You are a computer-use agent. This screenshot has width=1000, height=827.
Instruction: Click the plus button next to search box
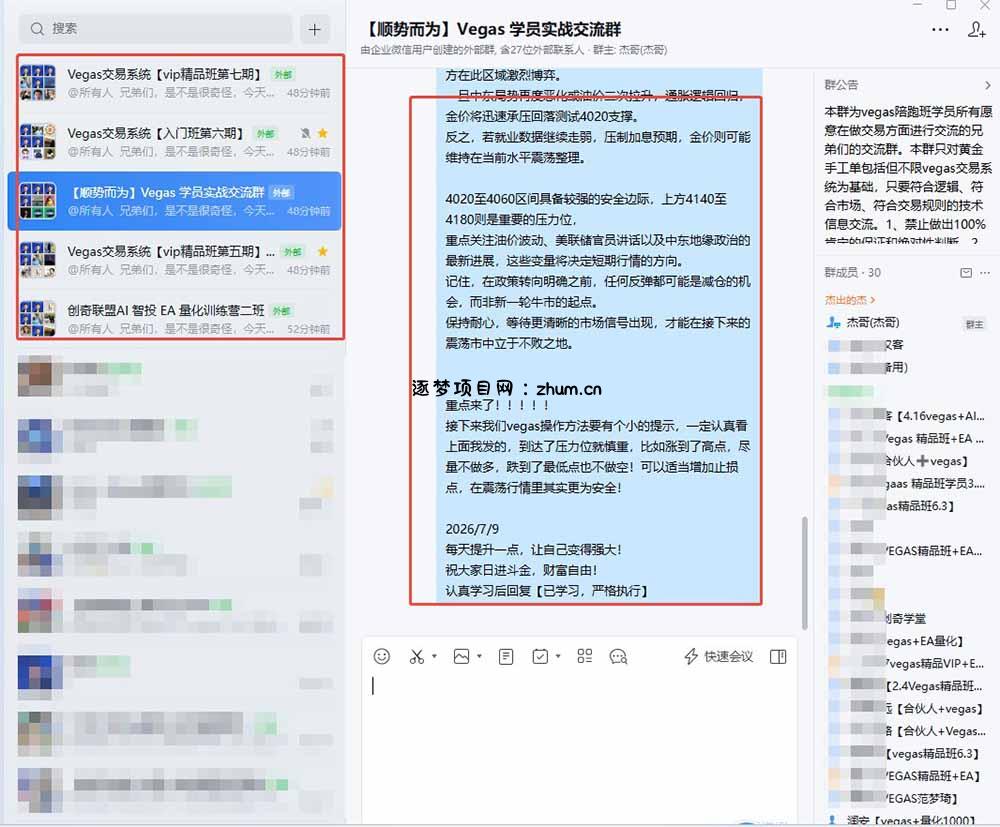pos(314,29)
